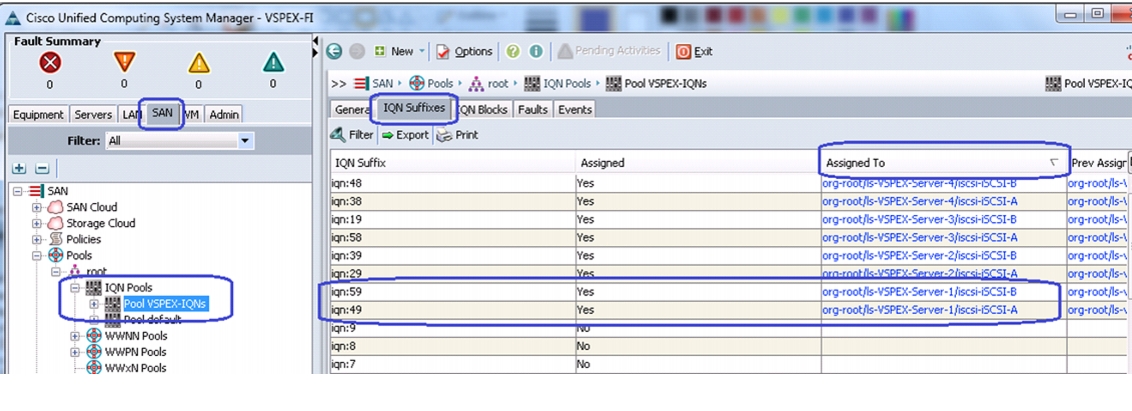Open the Options toolbar item

464,51
